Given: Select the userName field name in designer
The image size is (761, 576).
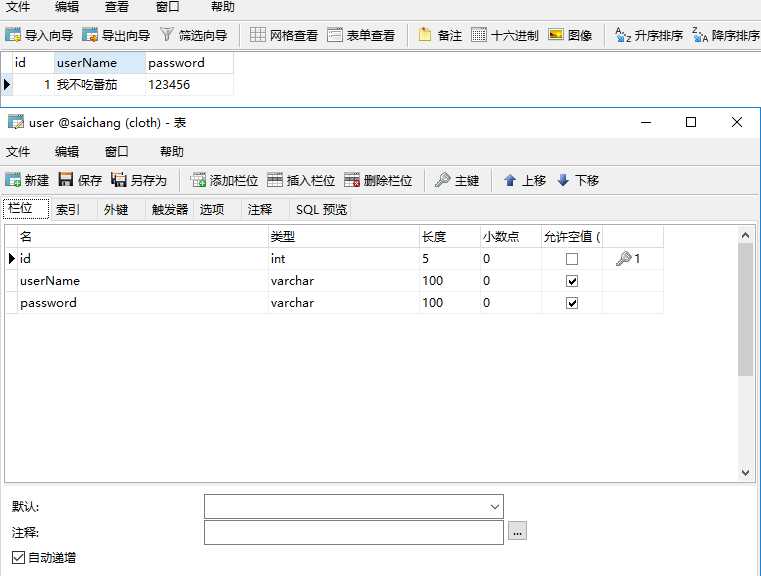Looking at the screenshot, I should point(143,280).
